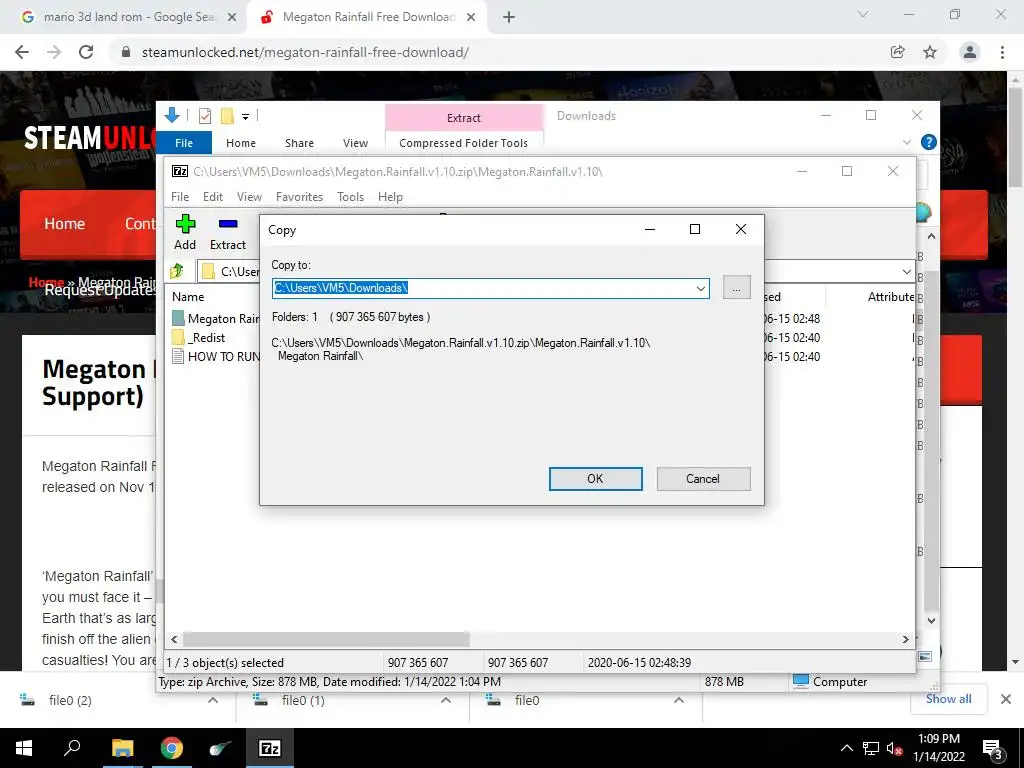This screenshot has height=768, width=1024.
Task: Click the Home link on Steamunlocked site
Action: coord(64,223)
